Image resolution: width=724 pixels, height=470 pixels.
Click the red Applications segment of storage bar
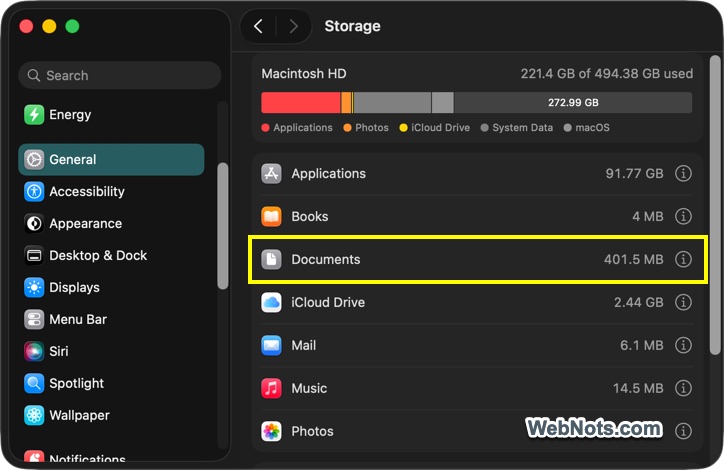point(301,102)
